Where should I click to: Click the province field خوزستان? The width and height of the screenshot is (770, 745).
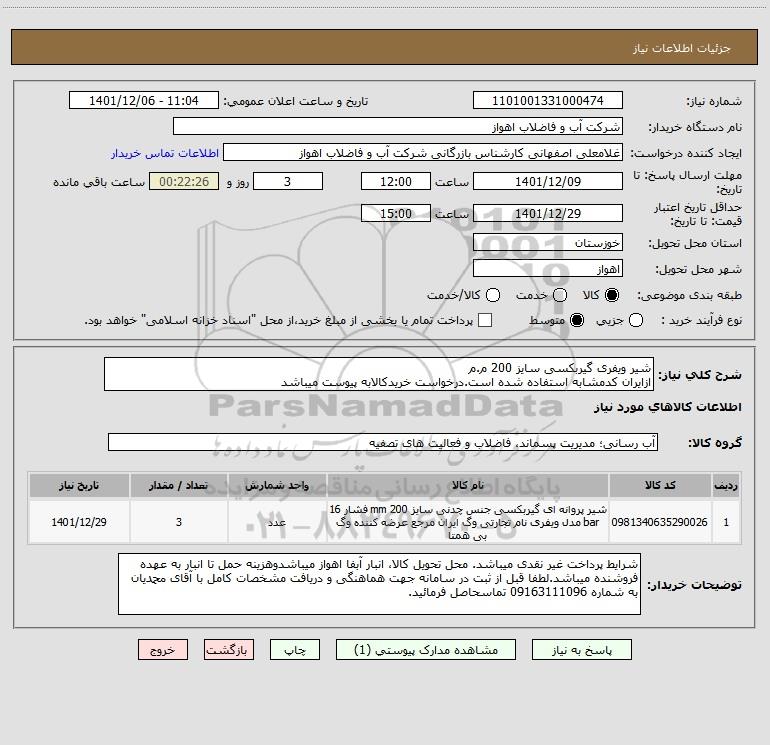pyautogui.click(x=548, y=243)
